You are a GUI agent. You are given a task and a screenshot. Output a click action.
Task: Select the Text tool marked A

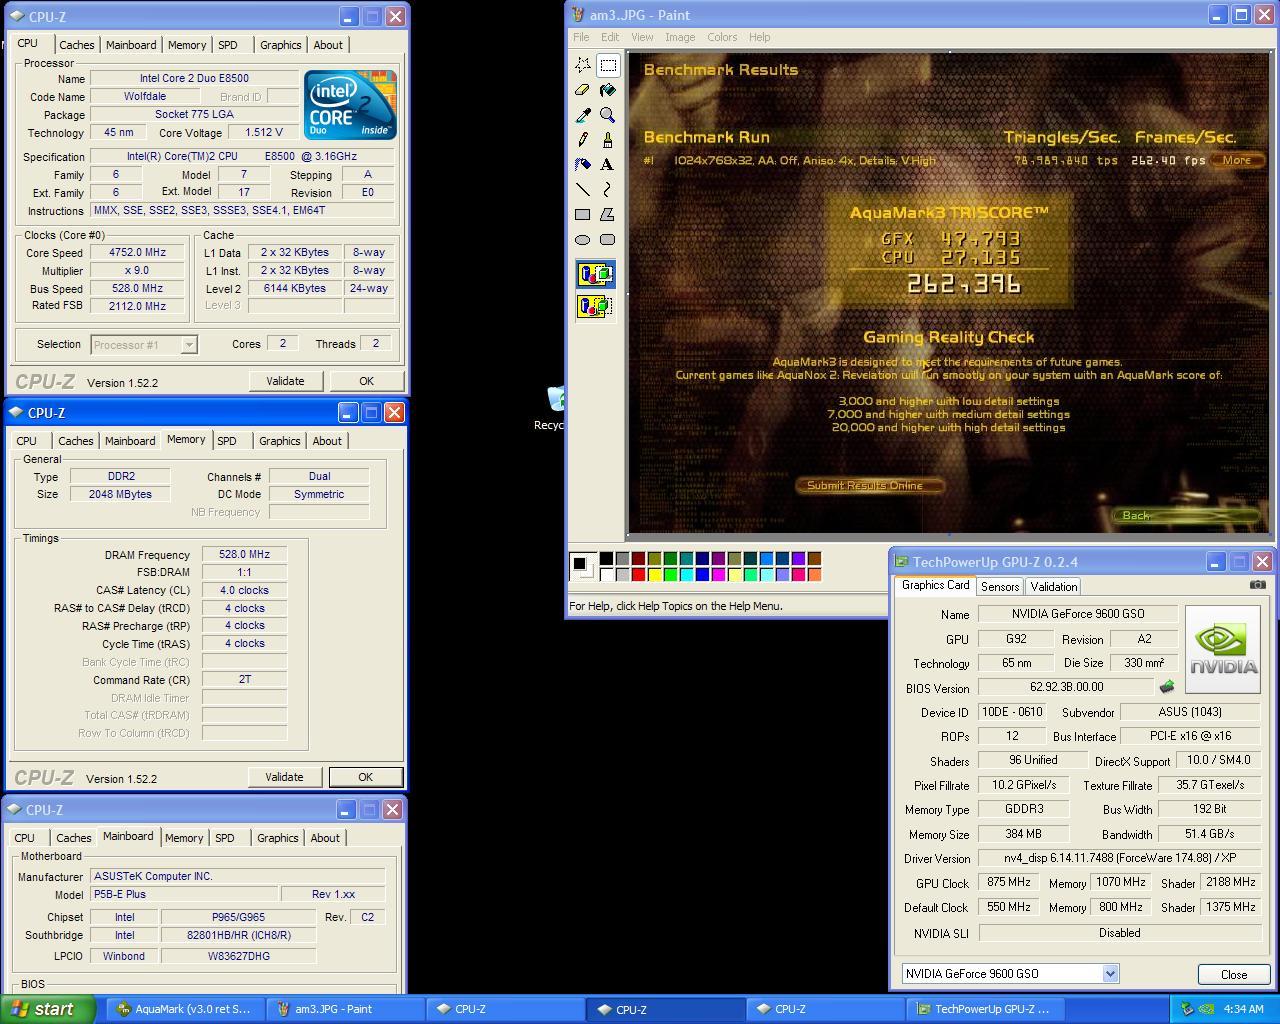tap(607, 165)
